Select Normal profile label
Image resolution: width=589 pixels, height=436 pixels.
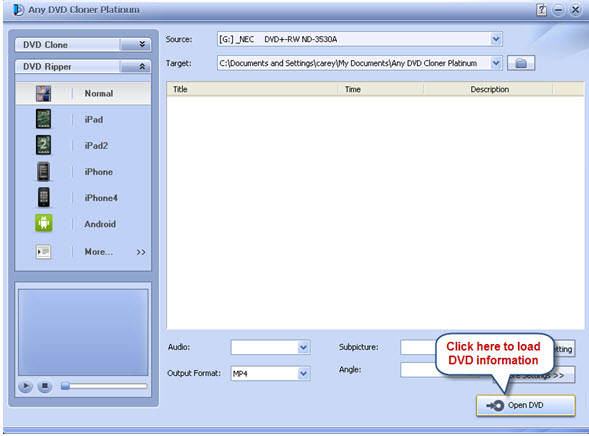[x=99, y=94]
